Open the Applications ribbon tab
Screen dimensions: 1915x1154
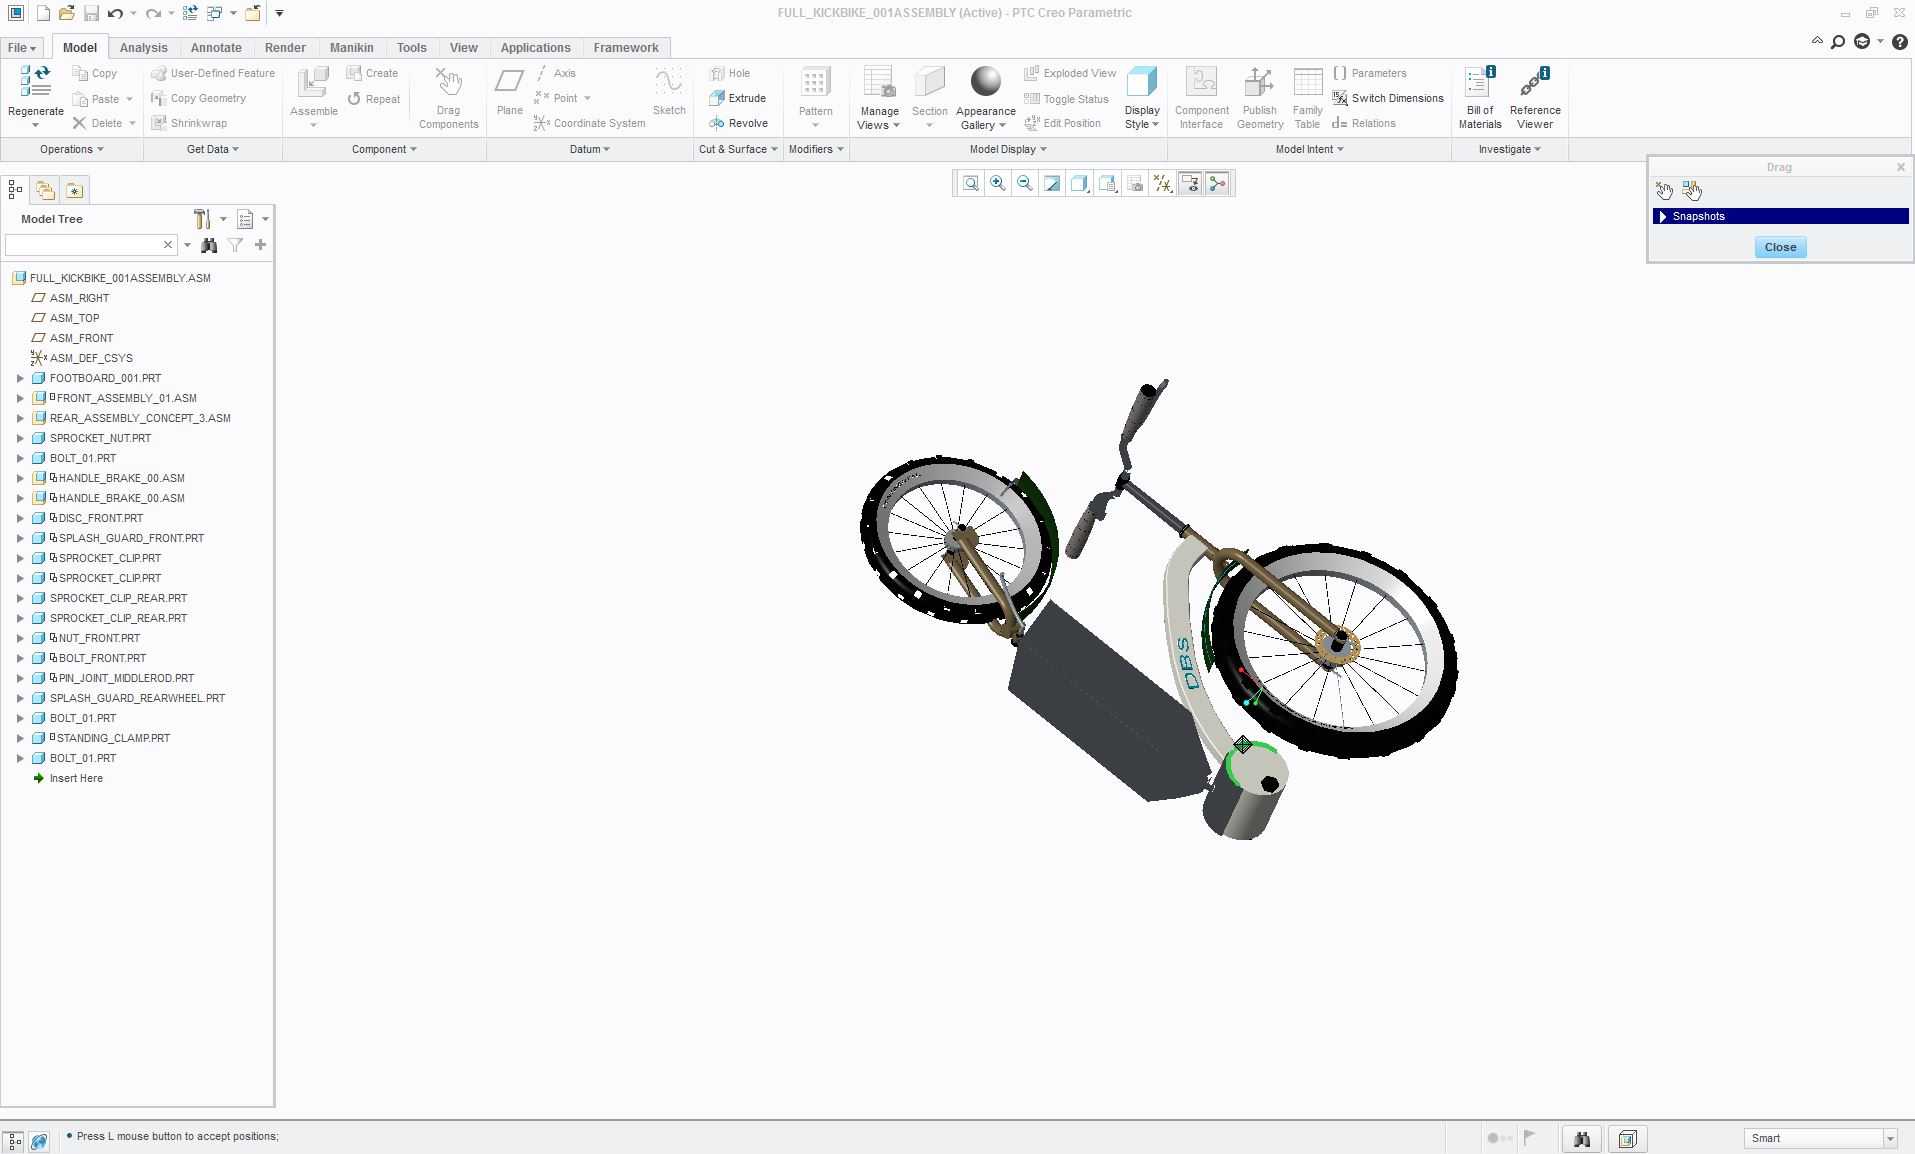point(535,47)
